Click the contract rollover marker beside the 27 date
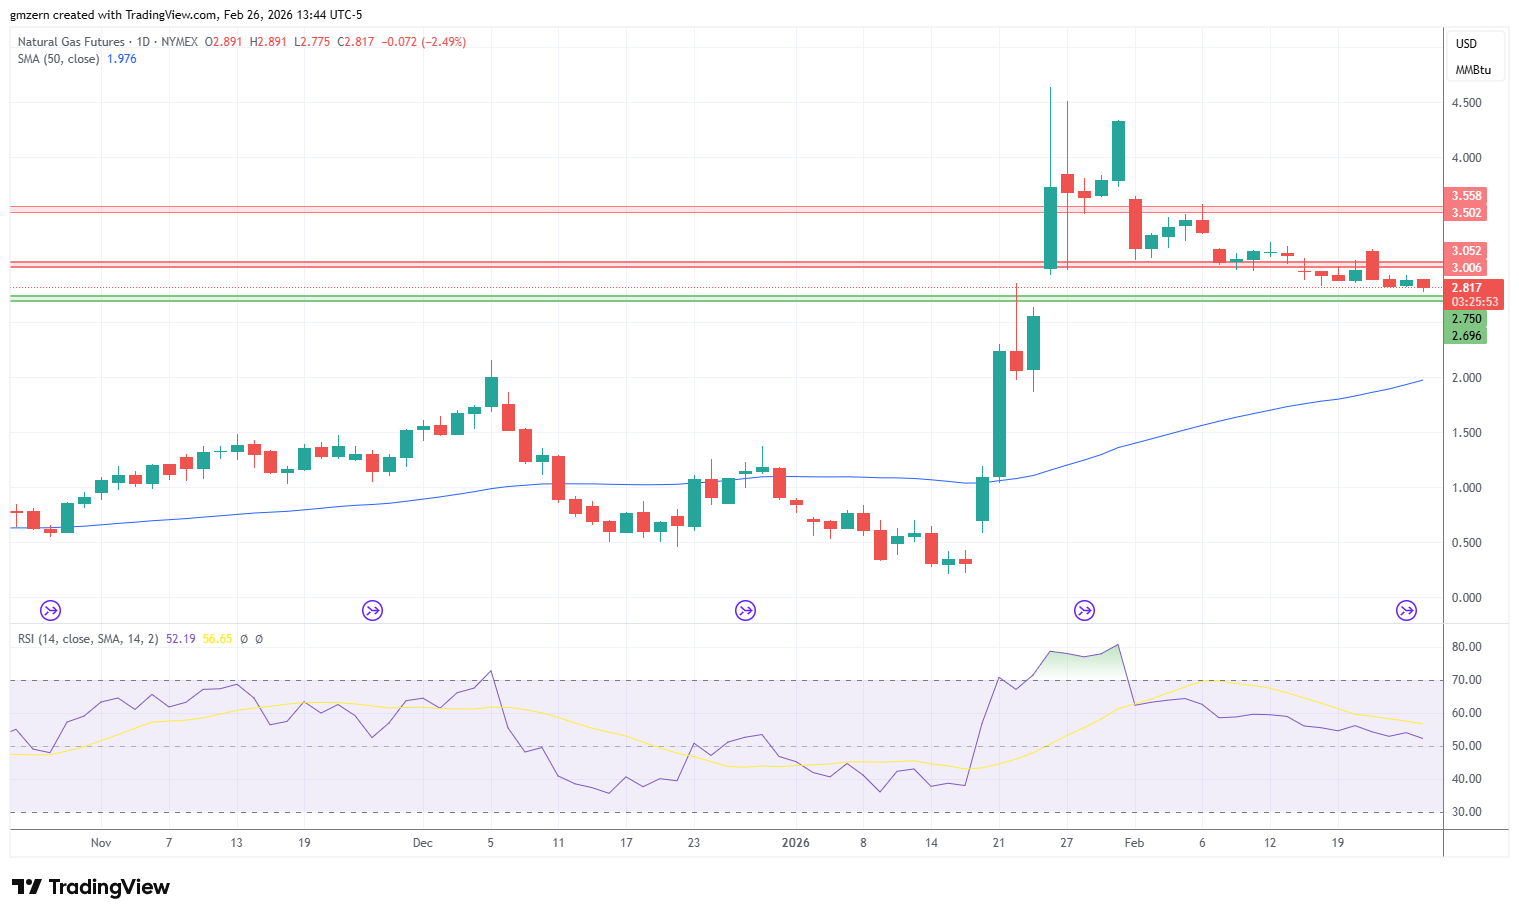 1084,610
